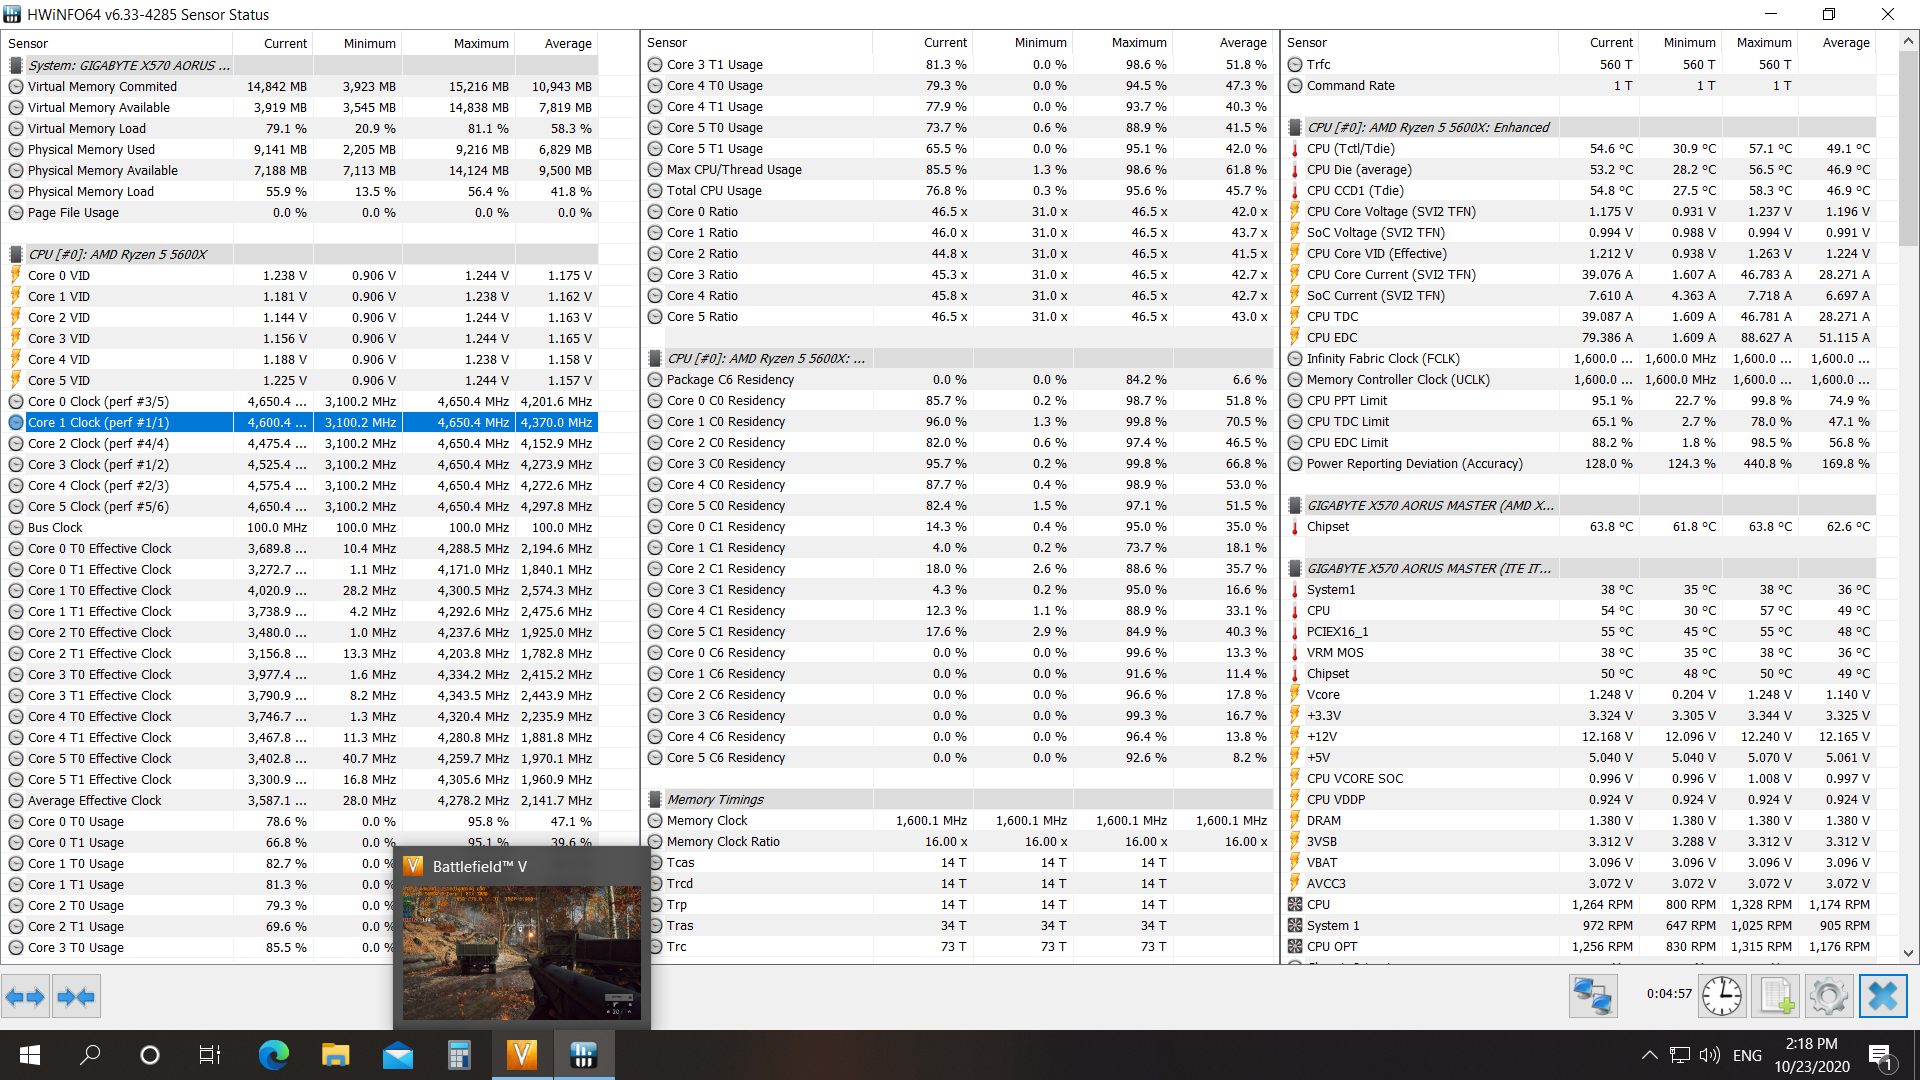Select Core 3 Ratio row
Image resolution: width=1920 pixels, height=1080 pixels.
[x=958, y=274]
